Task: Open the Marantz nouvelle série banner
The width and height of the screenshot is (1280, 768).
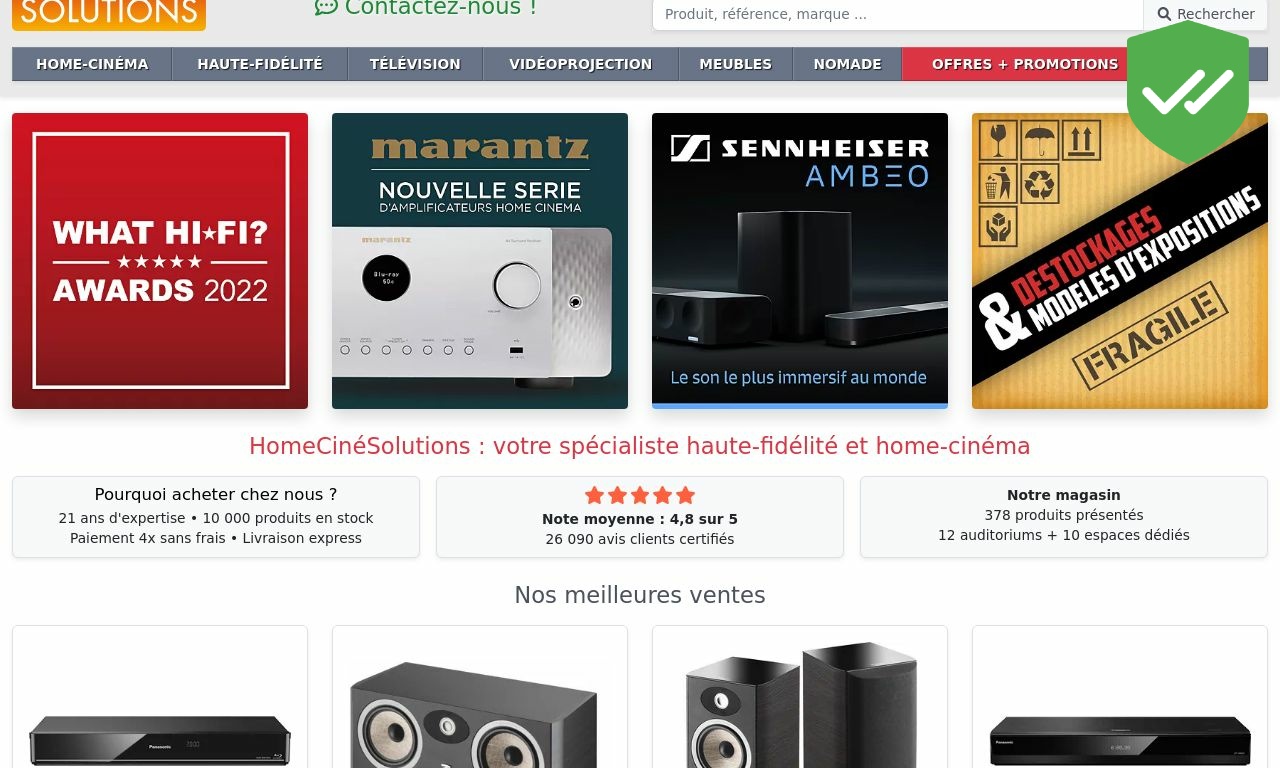Action: point(480,261)
